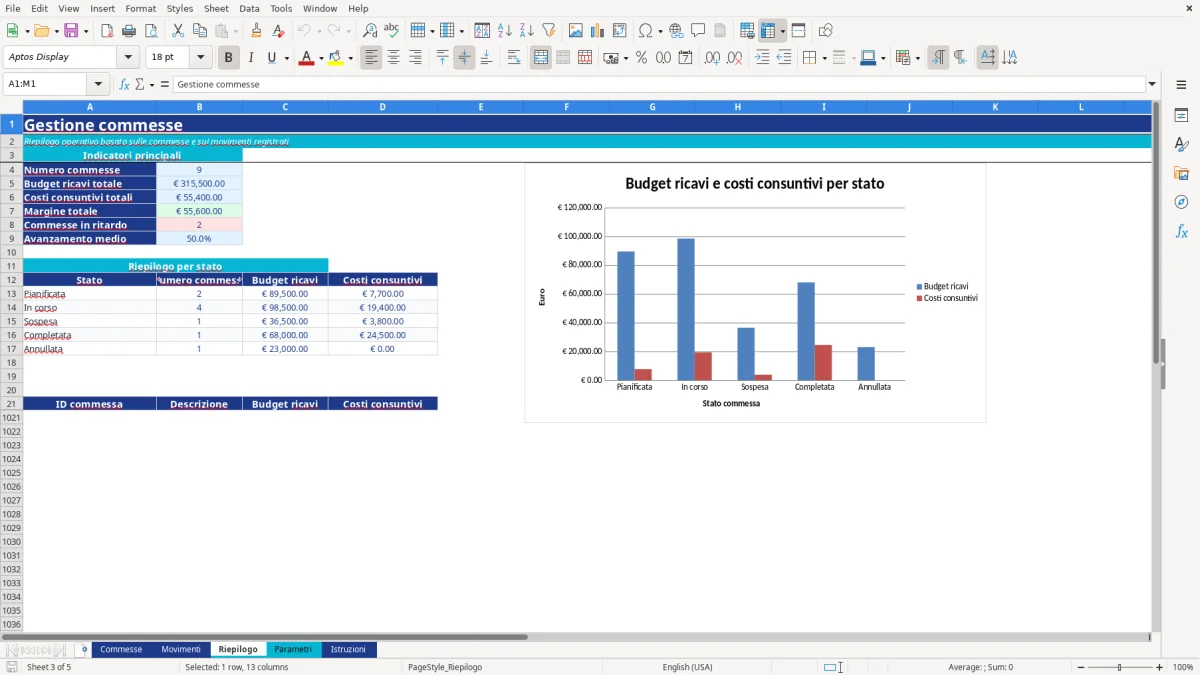Click Background Color yellow highlighter swatch
Image resolution: width=1200 pixels, height=675 pixels.
pyautogui.click(x=336, y=58)
